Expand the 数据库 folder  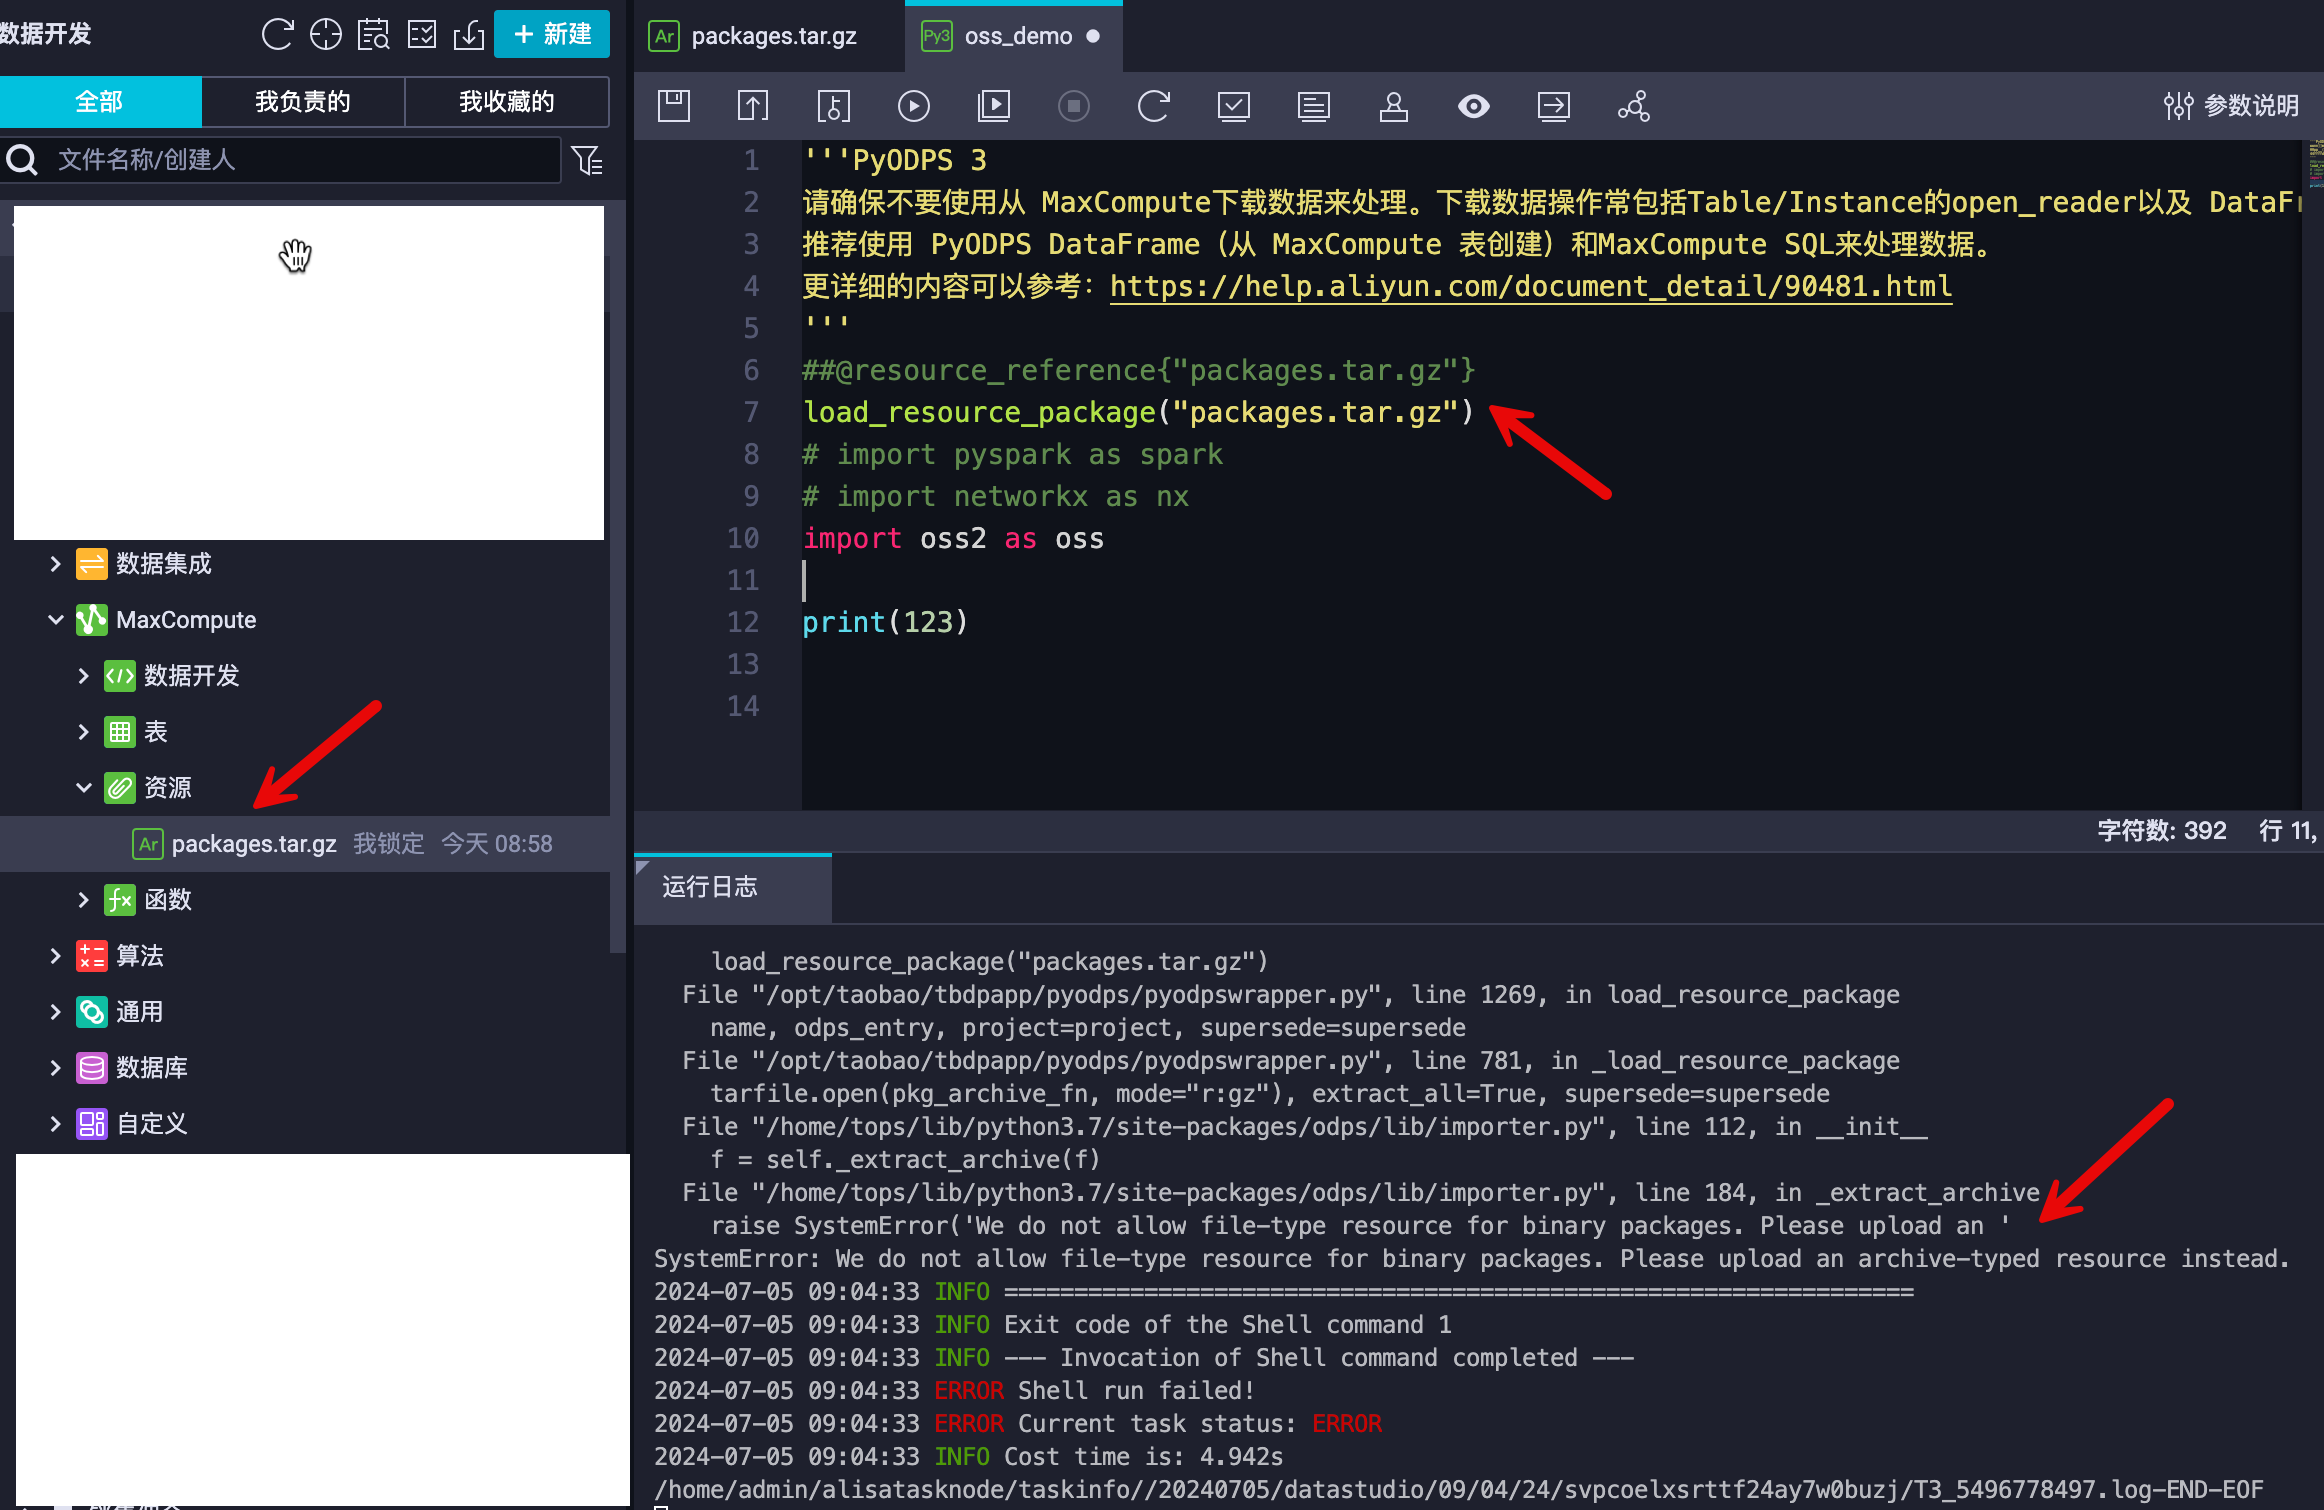click(56, 1068)
